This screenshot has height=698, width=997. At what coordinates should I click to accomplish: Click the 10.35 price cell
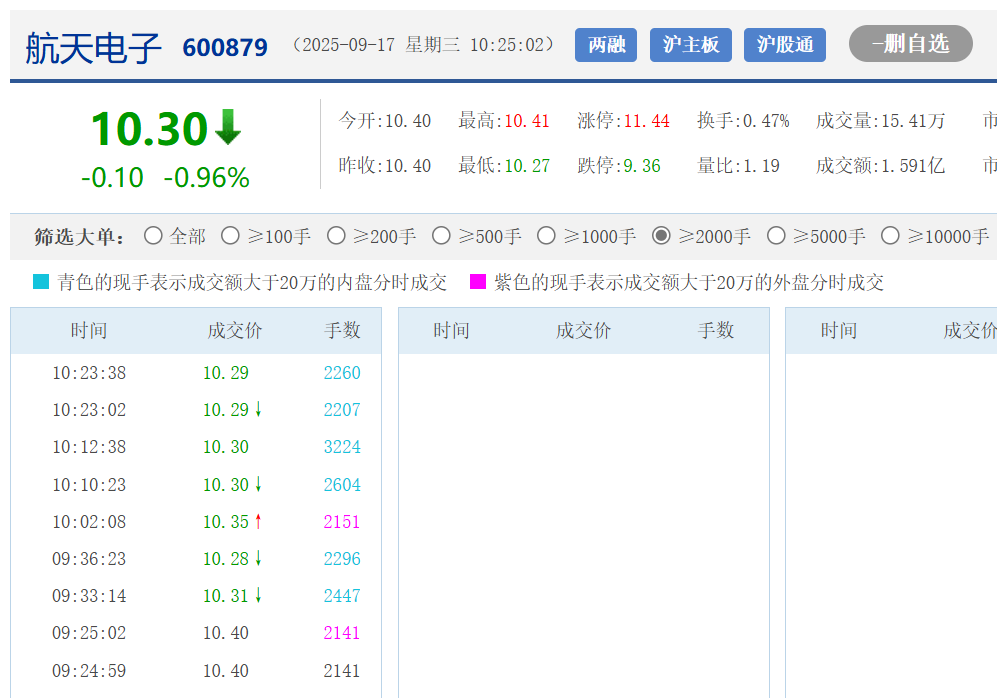coord(226,522)
